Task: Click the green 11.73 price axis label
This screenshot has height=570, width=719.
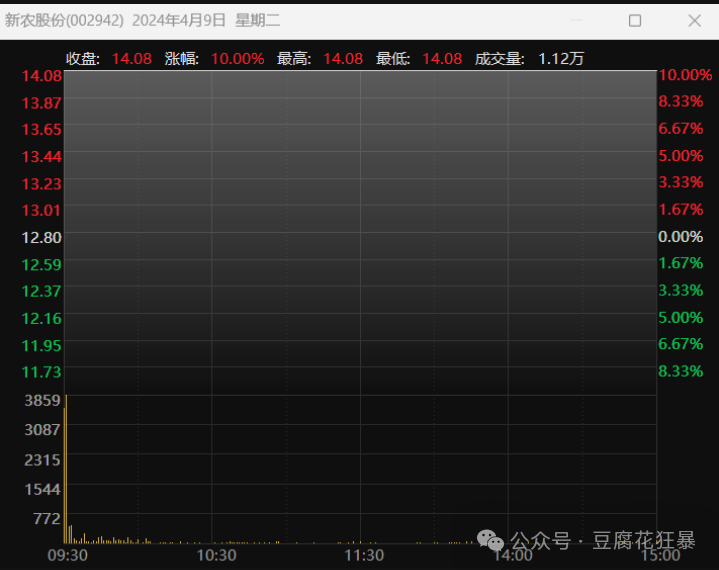Action: [42, 372]
